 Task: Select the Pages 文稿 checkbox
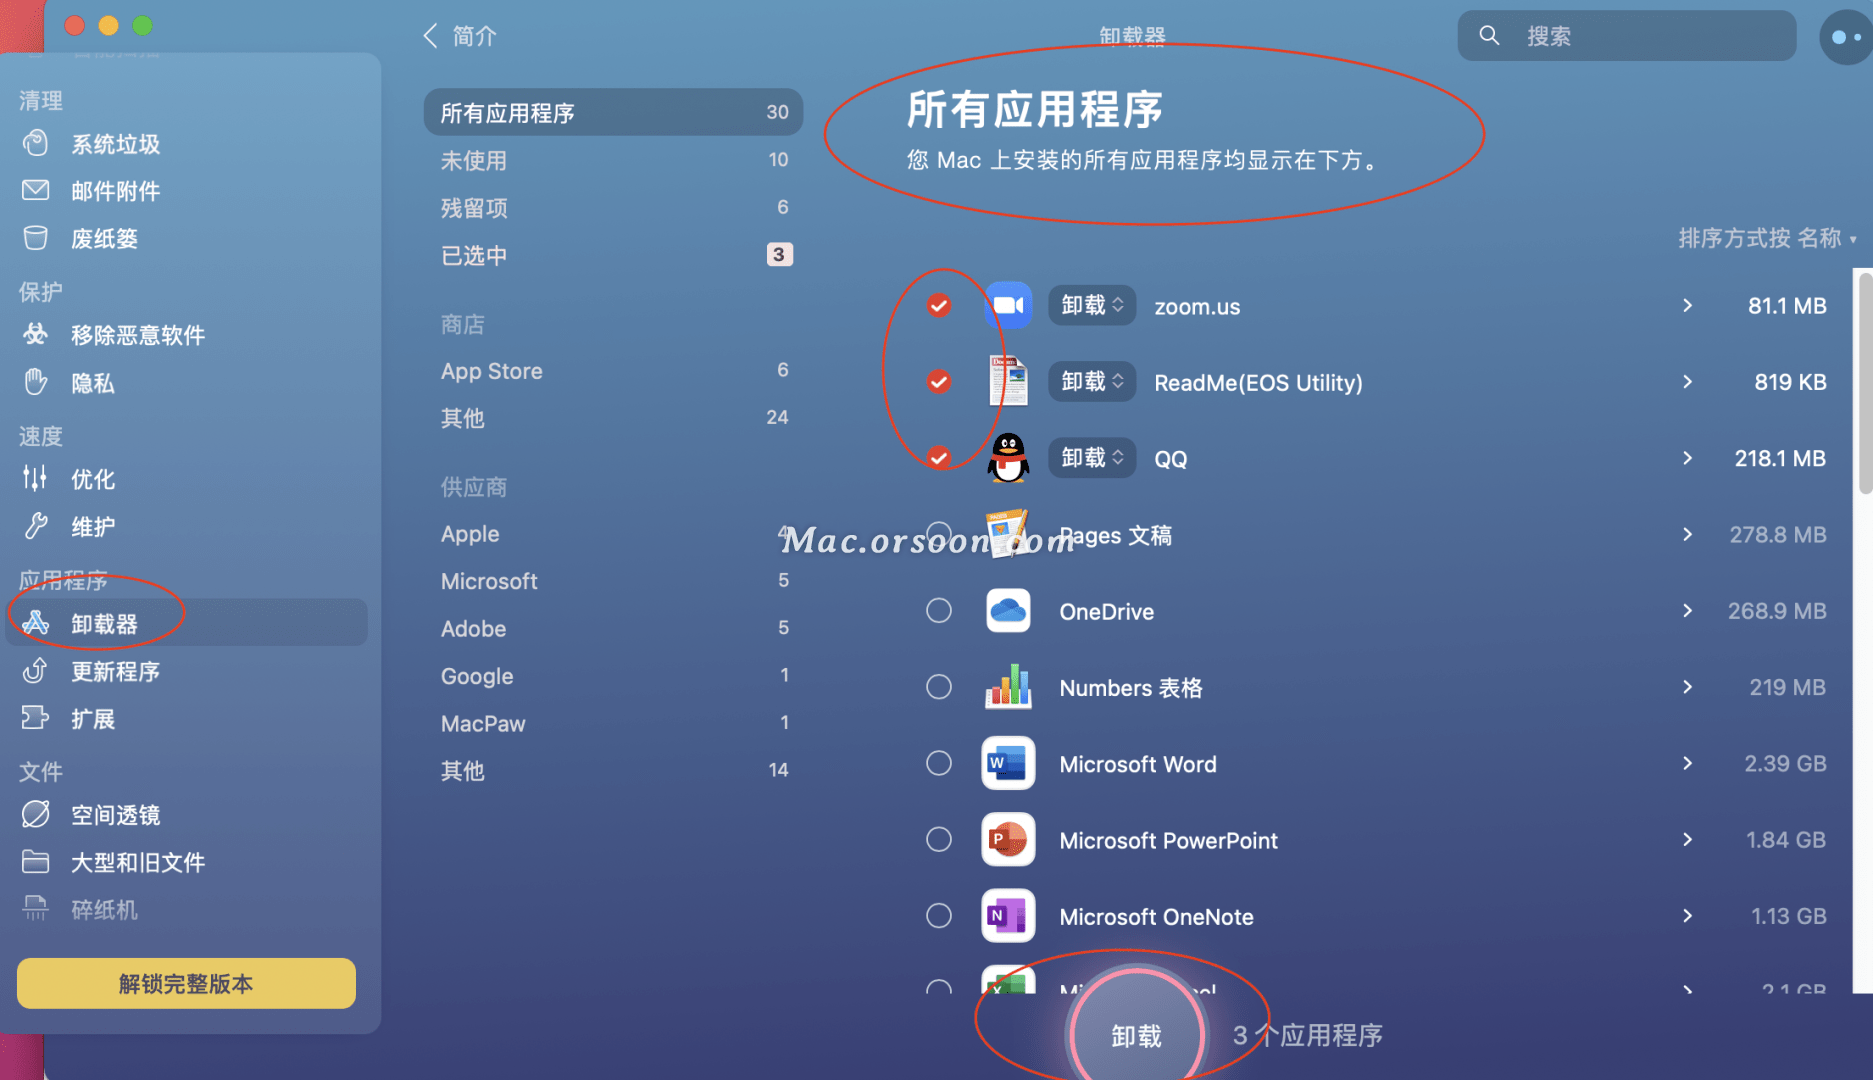pos(938,534)
